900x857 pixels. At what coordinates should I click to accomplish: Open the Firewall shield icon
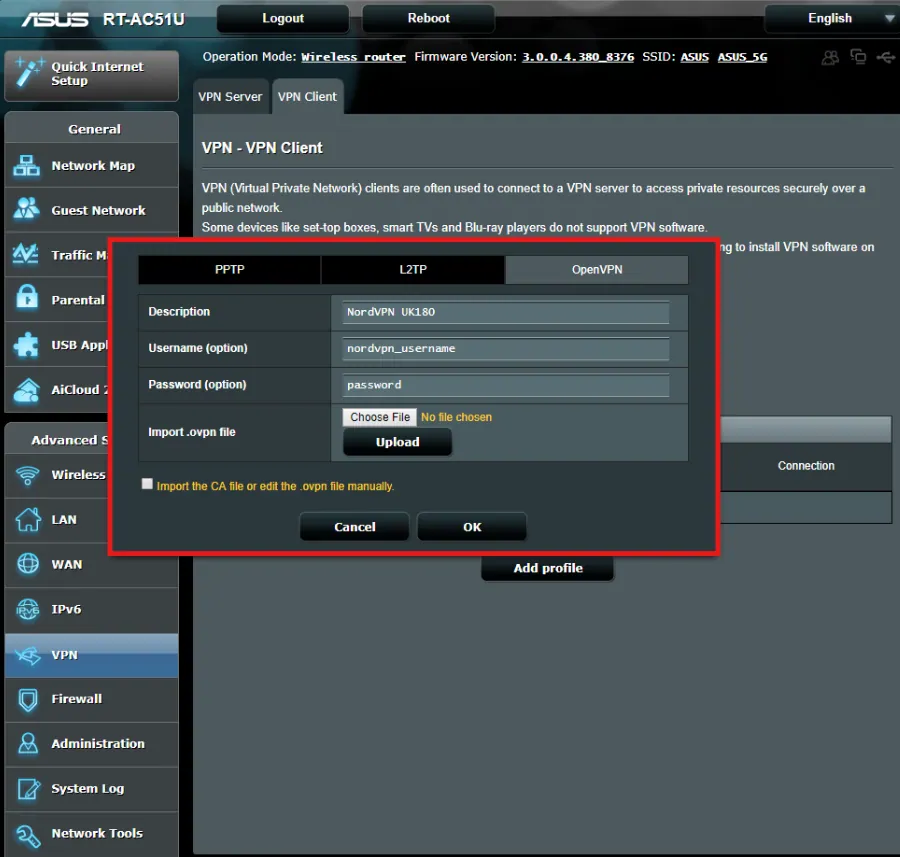tap(28, 700)
